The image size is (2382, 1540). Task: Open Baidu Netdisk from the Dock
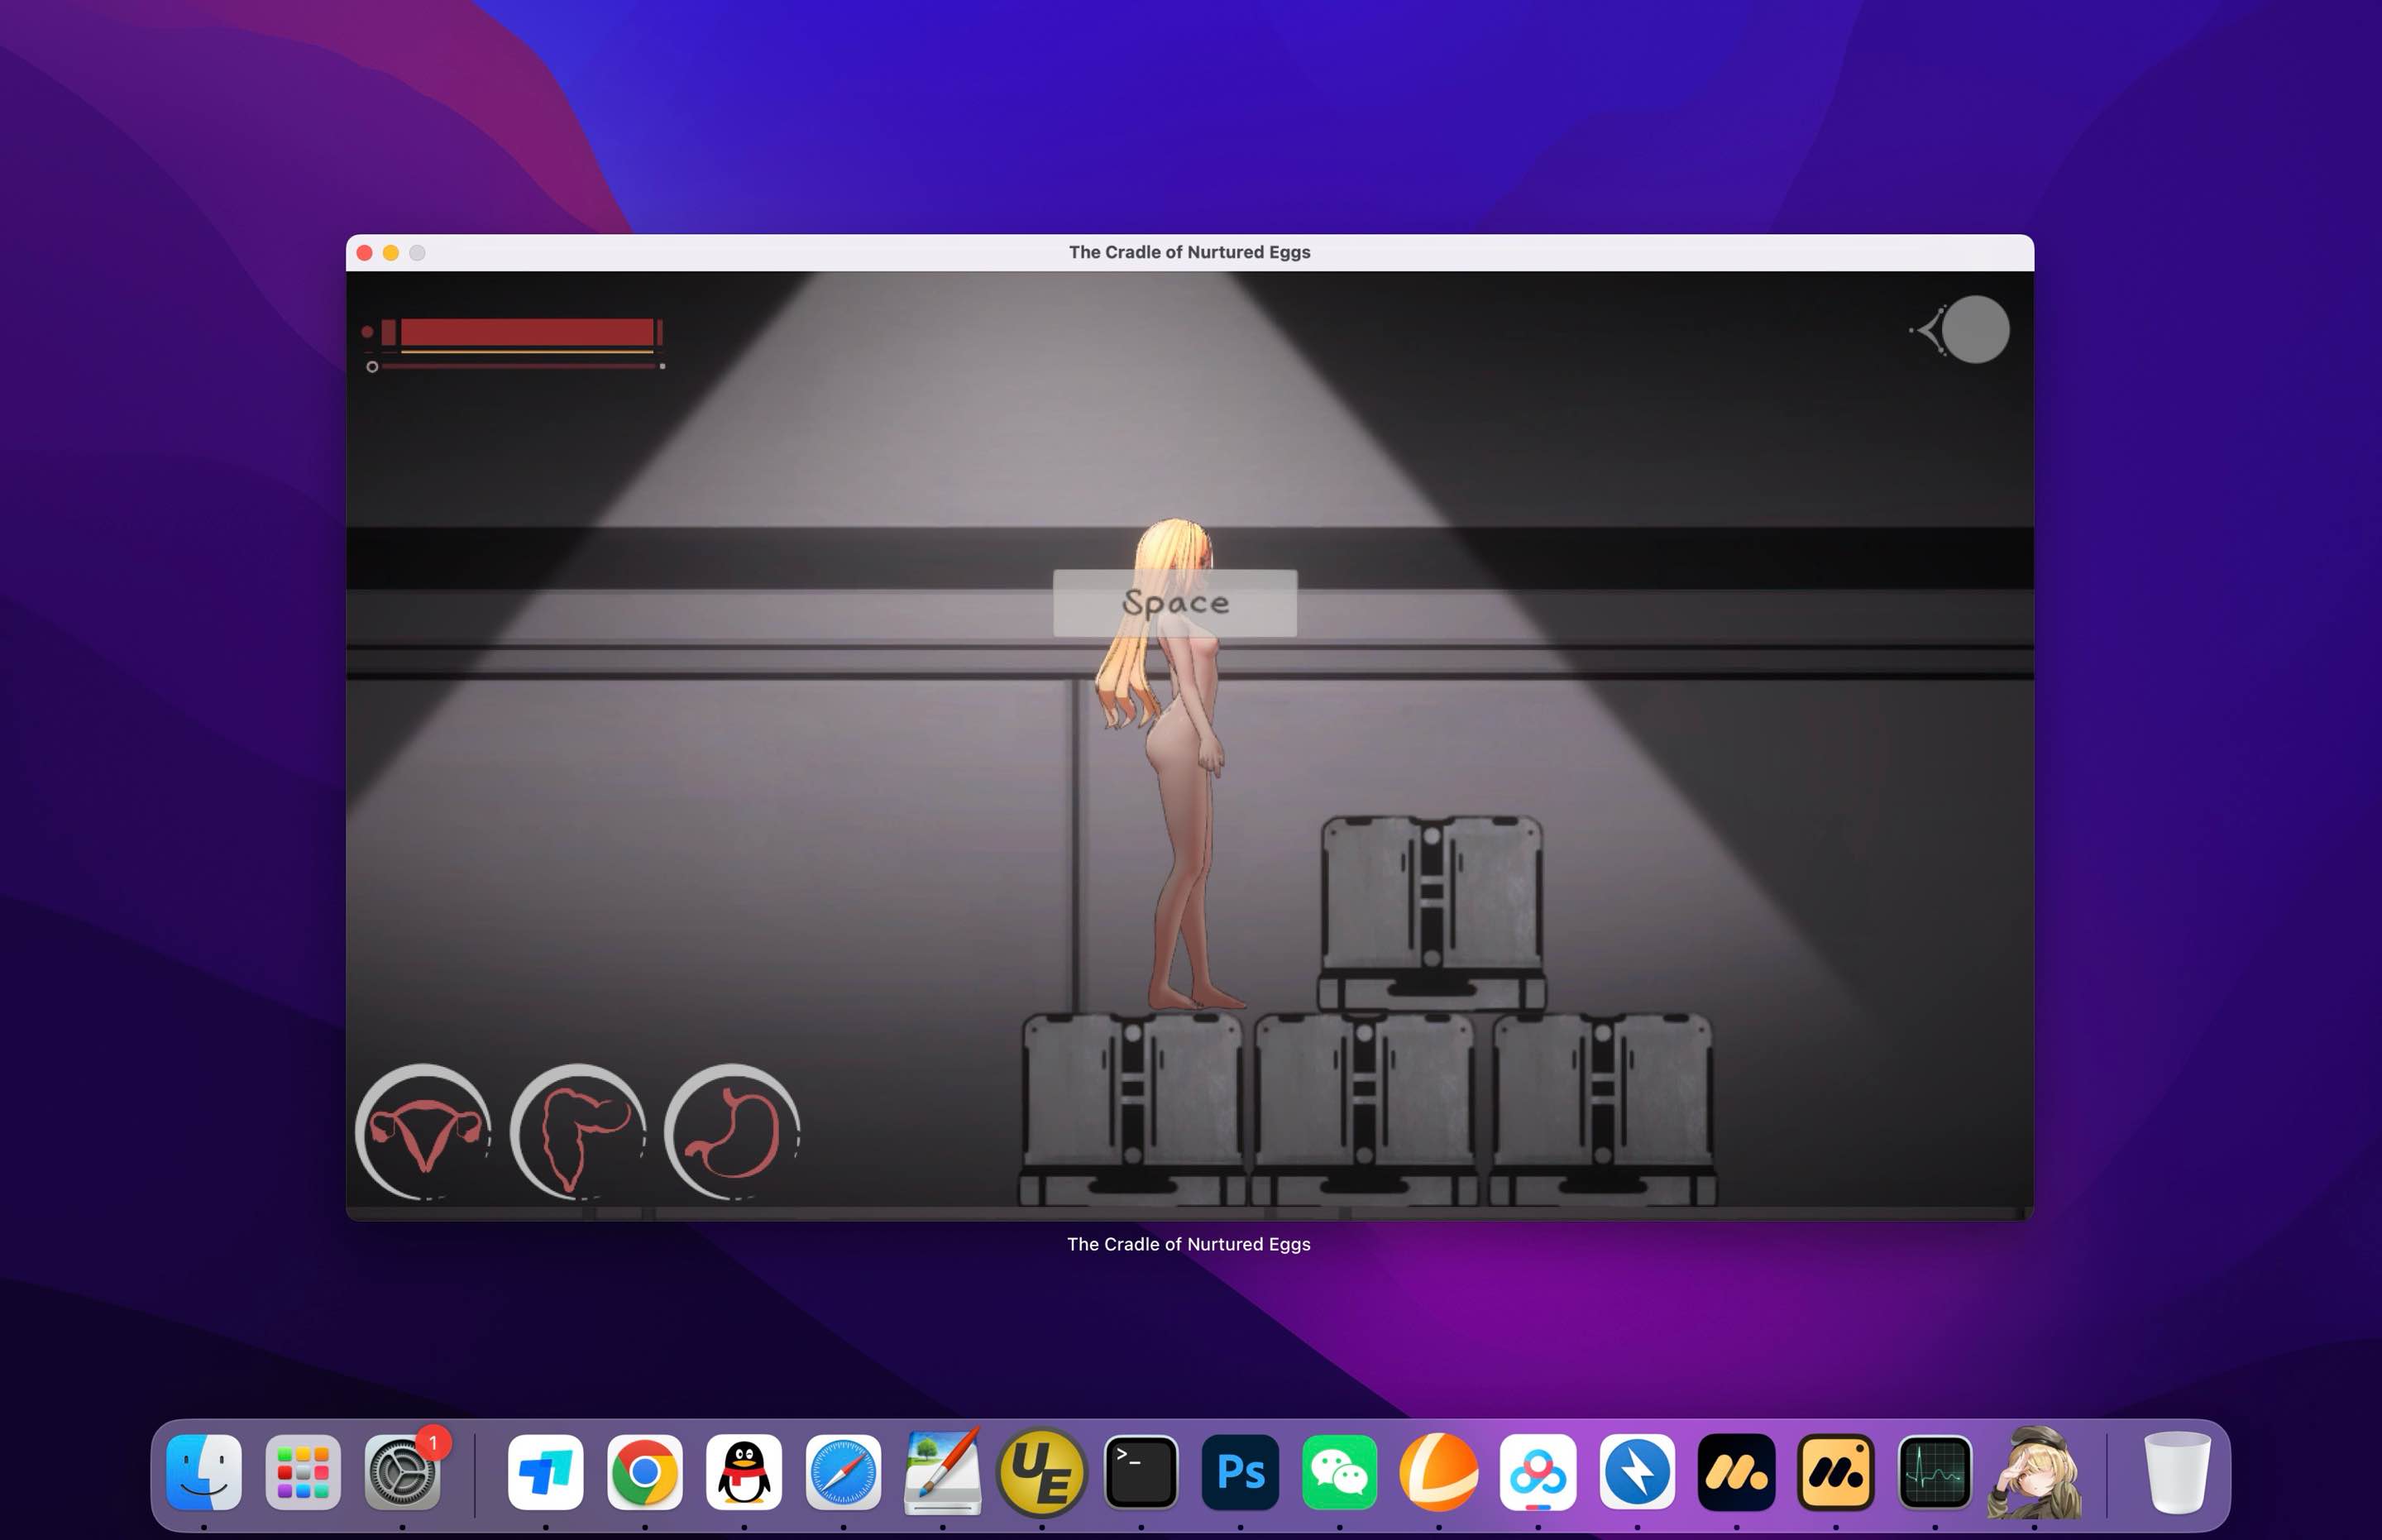[x=1538, y=1473]
